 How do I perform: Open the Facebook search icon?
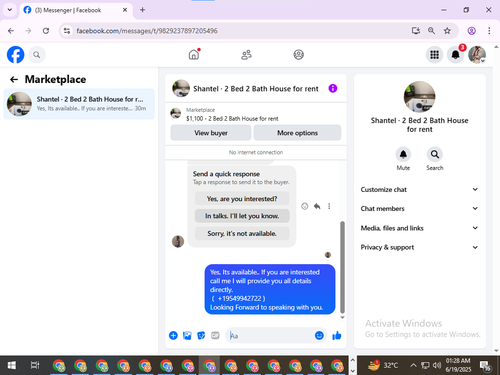[37, 55]
